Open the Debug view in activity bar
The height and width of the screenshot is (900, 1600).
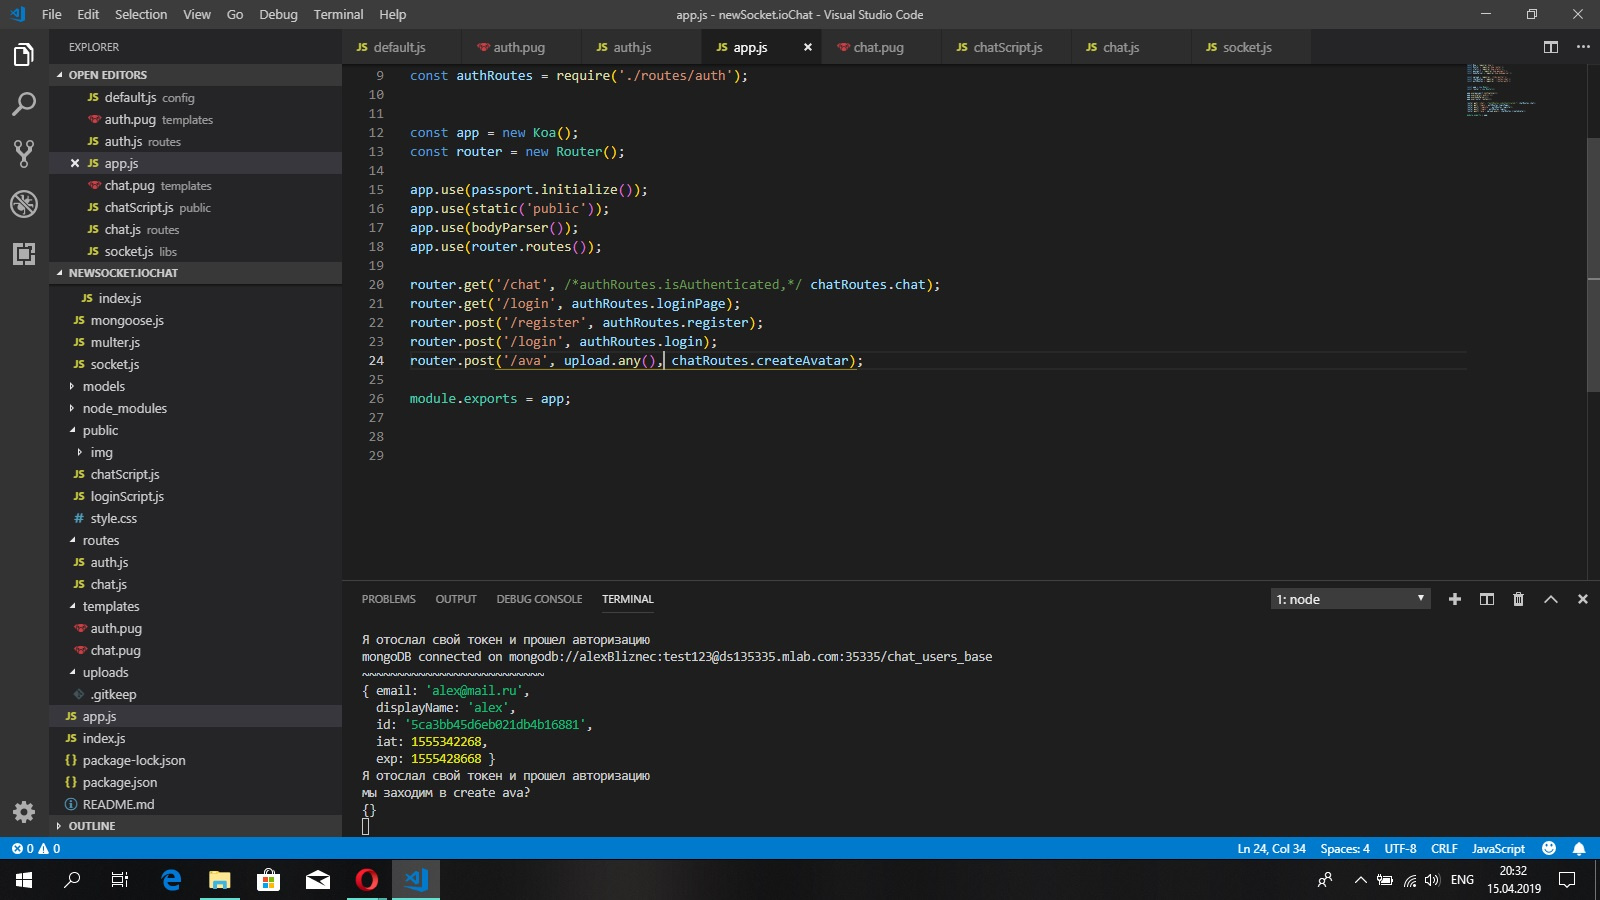point(24,204)
